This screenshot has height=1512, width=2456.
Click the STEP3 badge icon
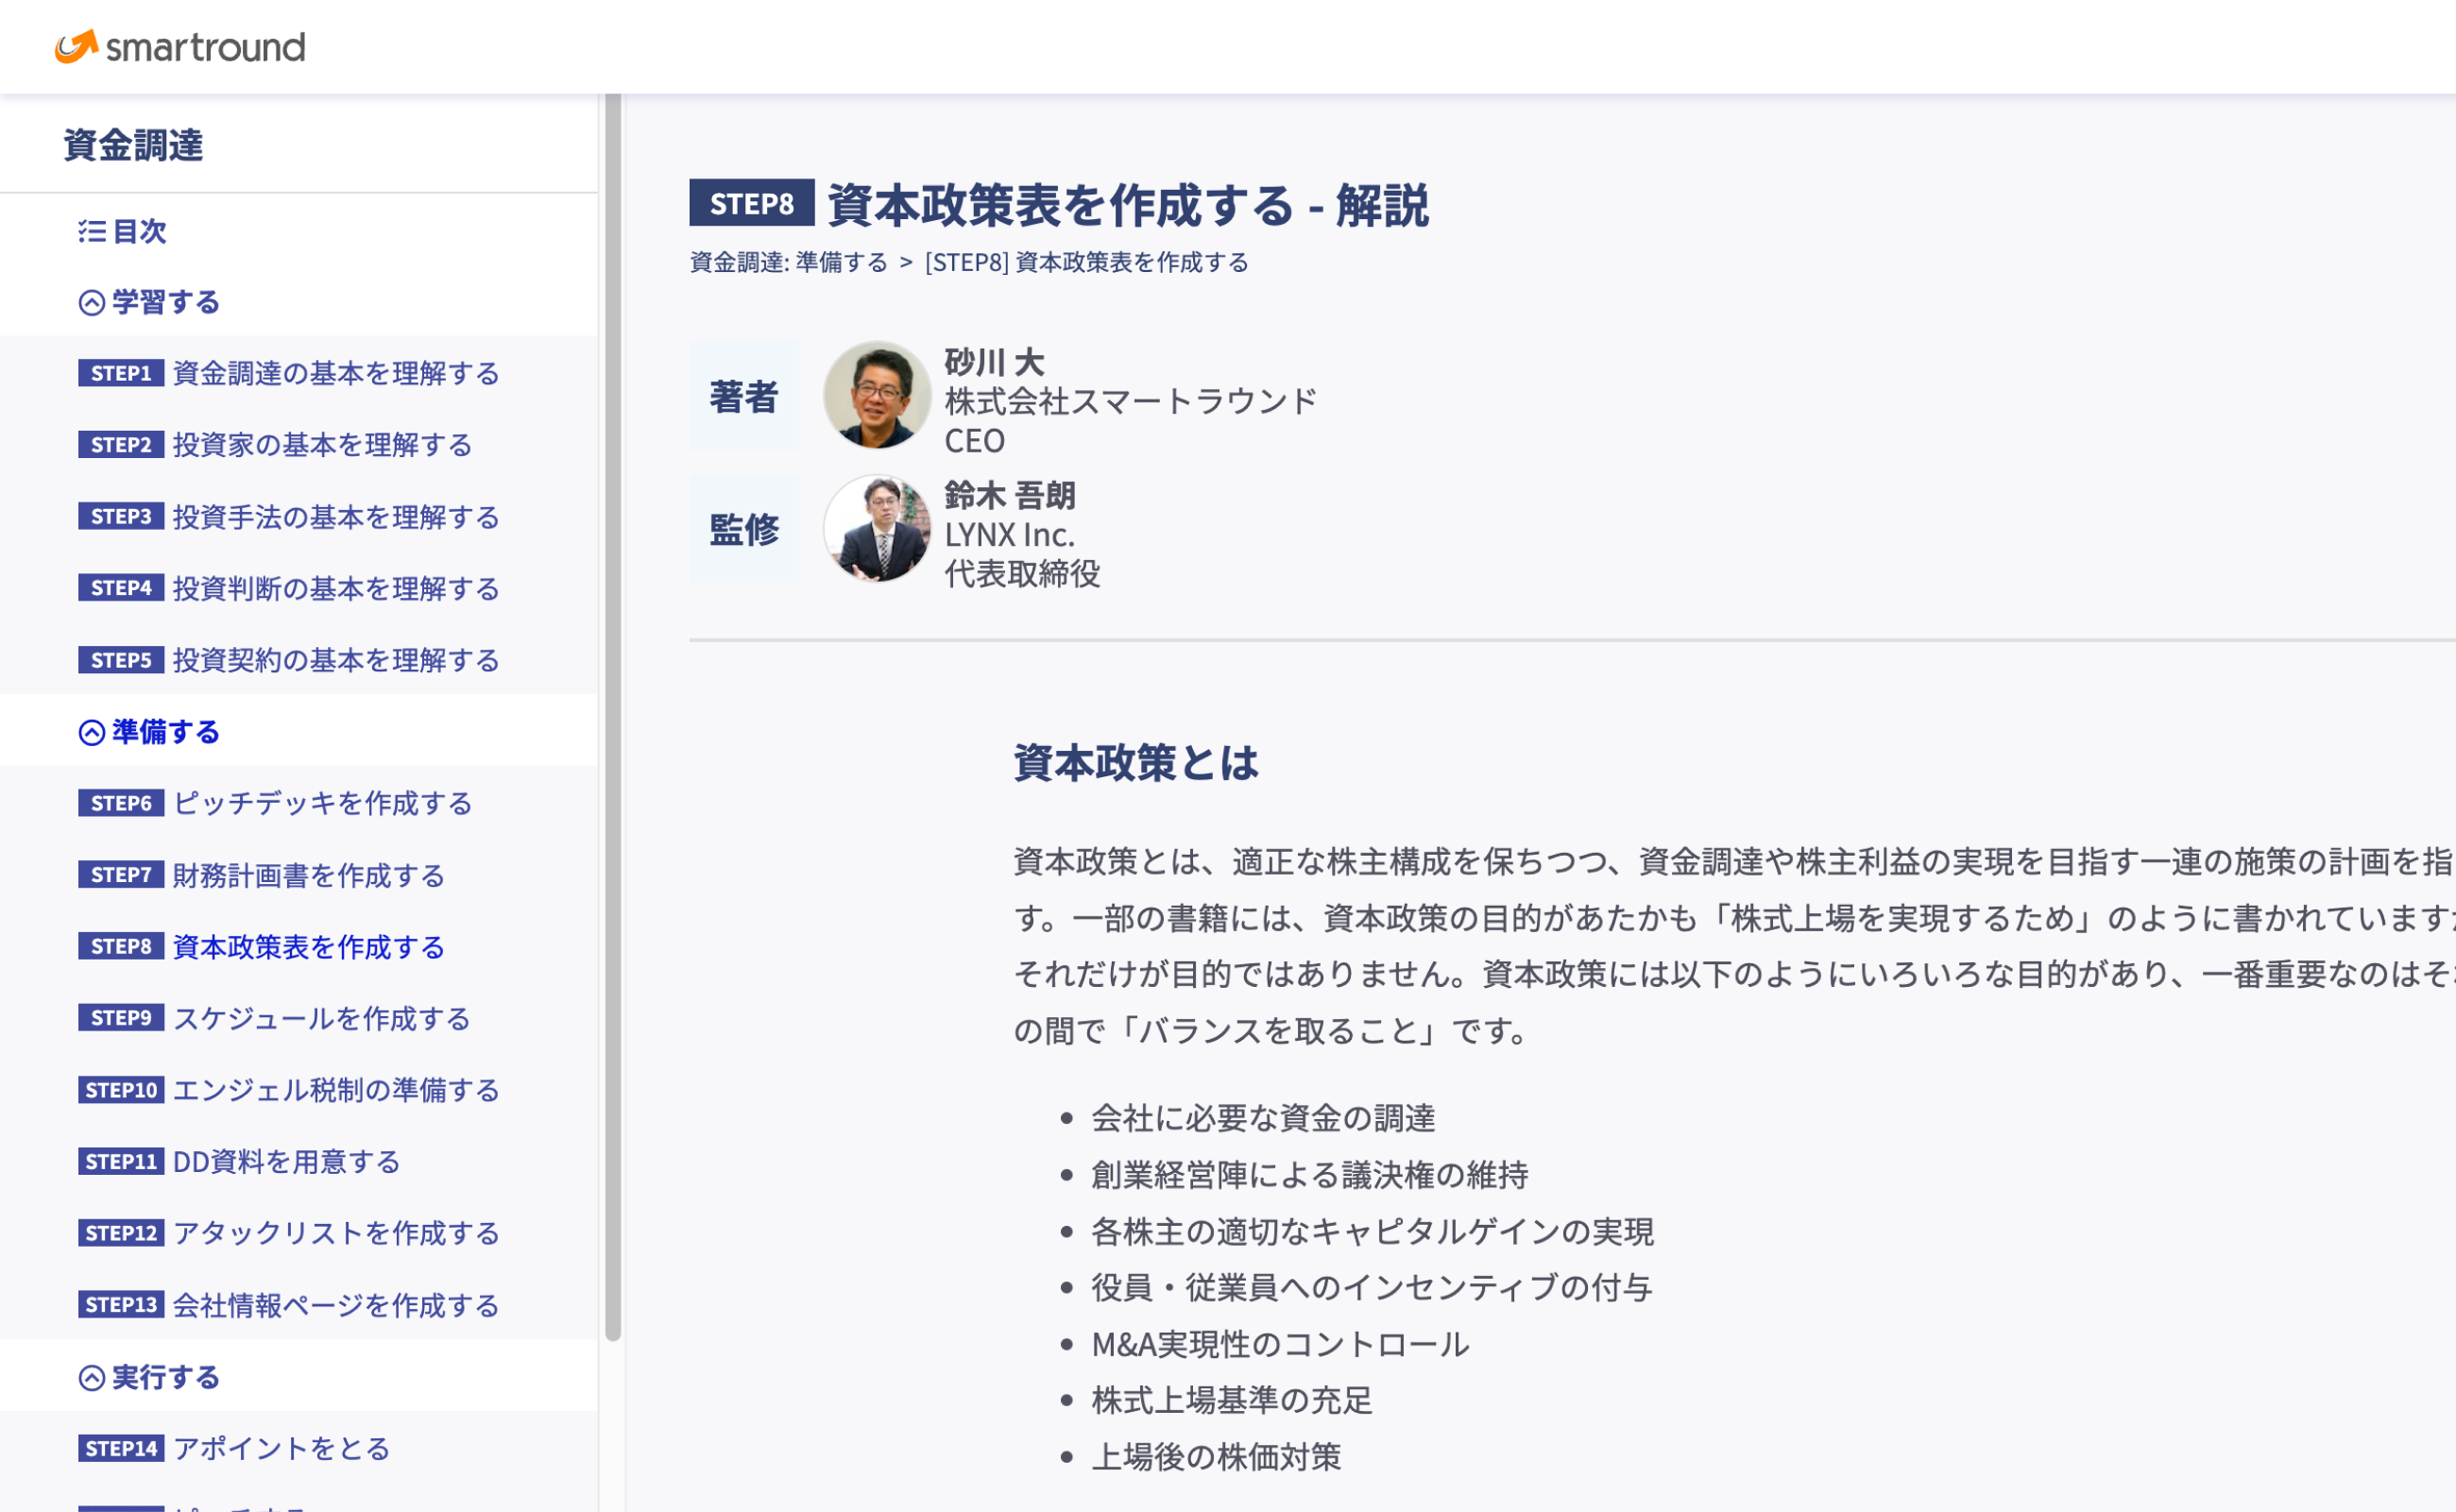point(121,517)
